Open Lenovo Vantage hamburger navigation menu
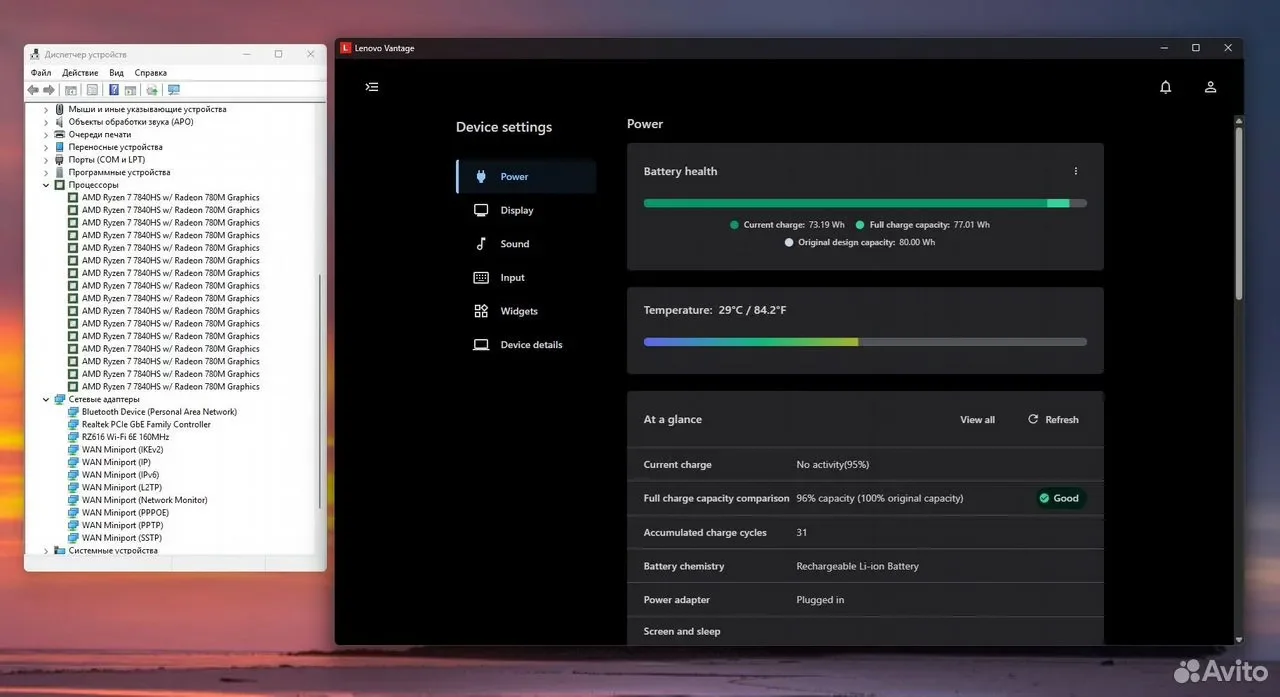 (x=372, y=87)
